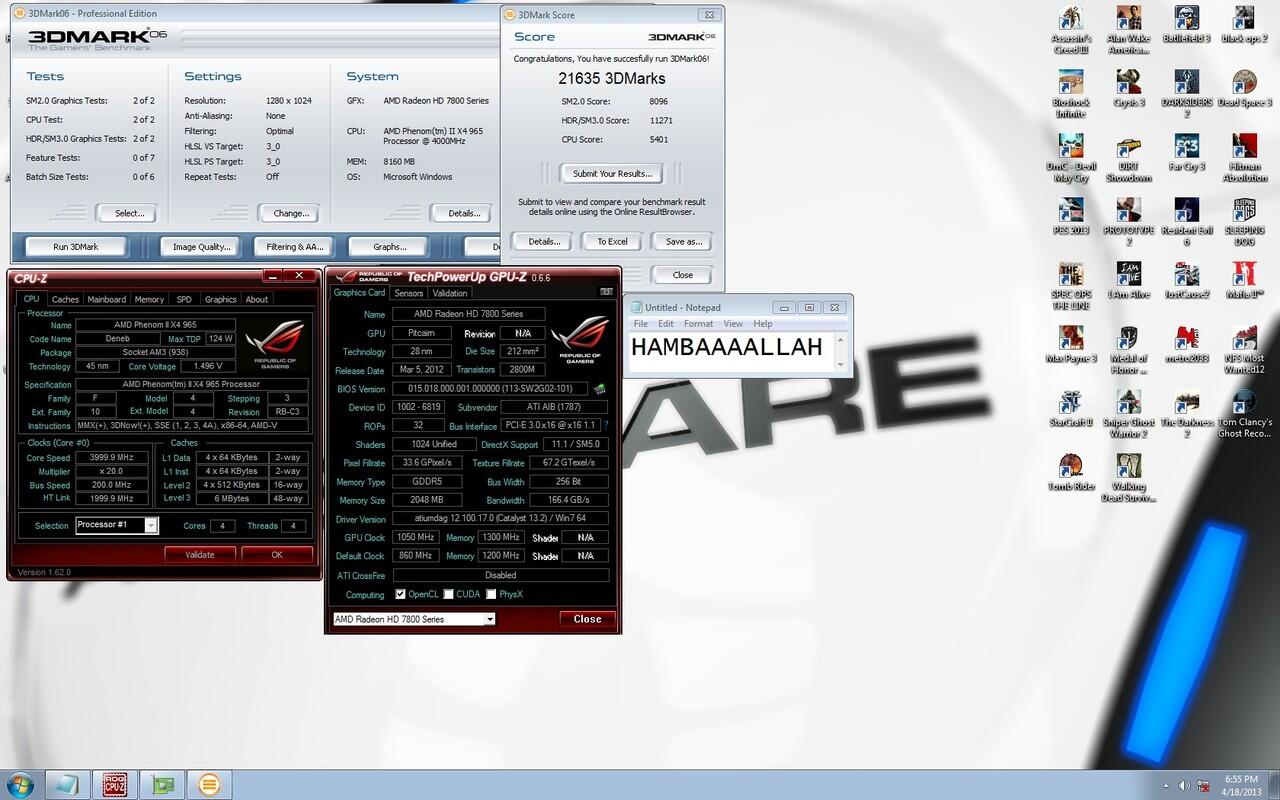Click the GPU-Z screenshot camera icon
The height and width of the screenshot is (800, 1280).
click(606, 292)
